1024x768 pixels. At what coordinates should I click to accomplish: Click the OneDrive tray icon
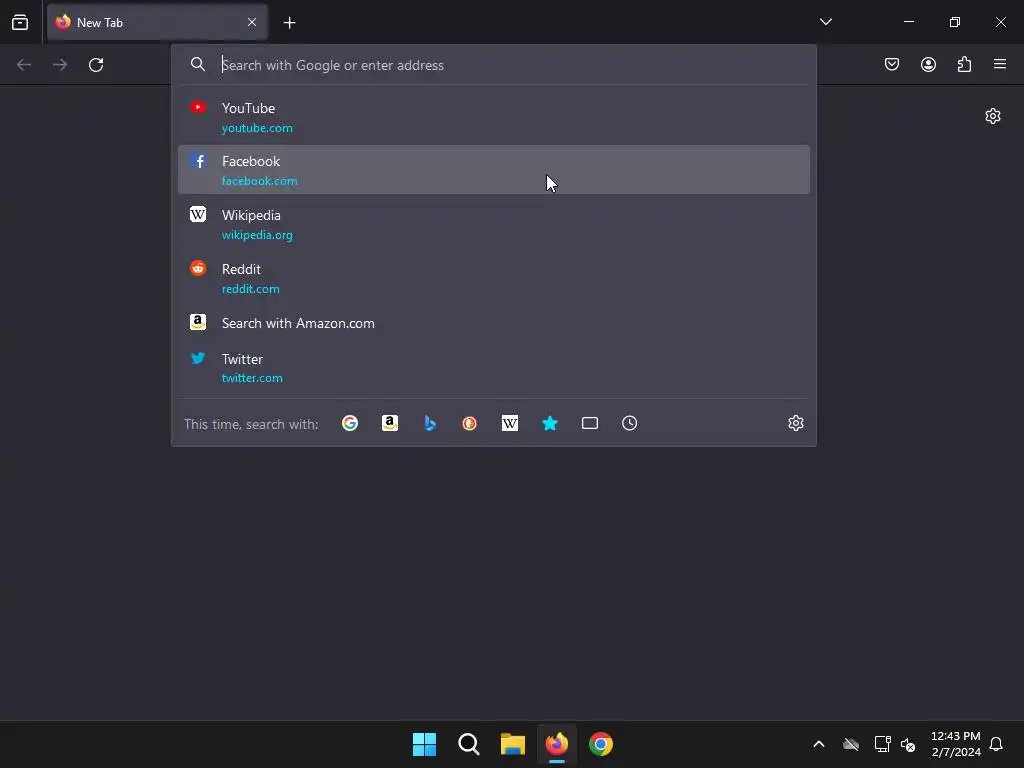tap(851, 744)
